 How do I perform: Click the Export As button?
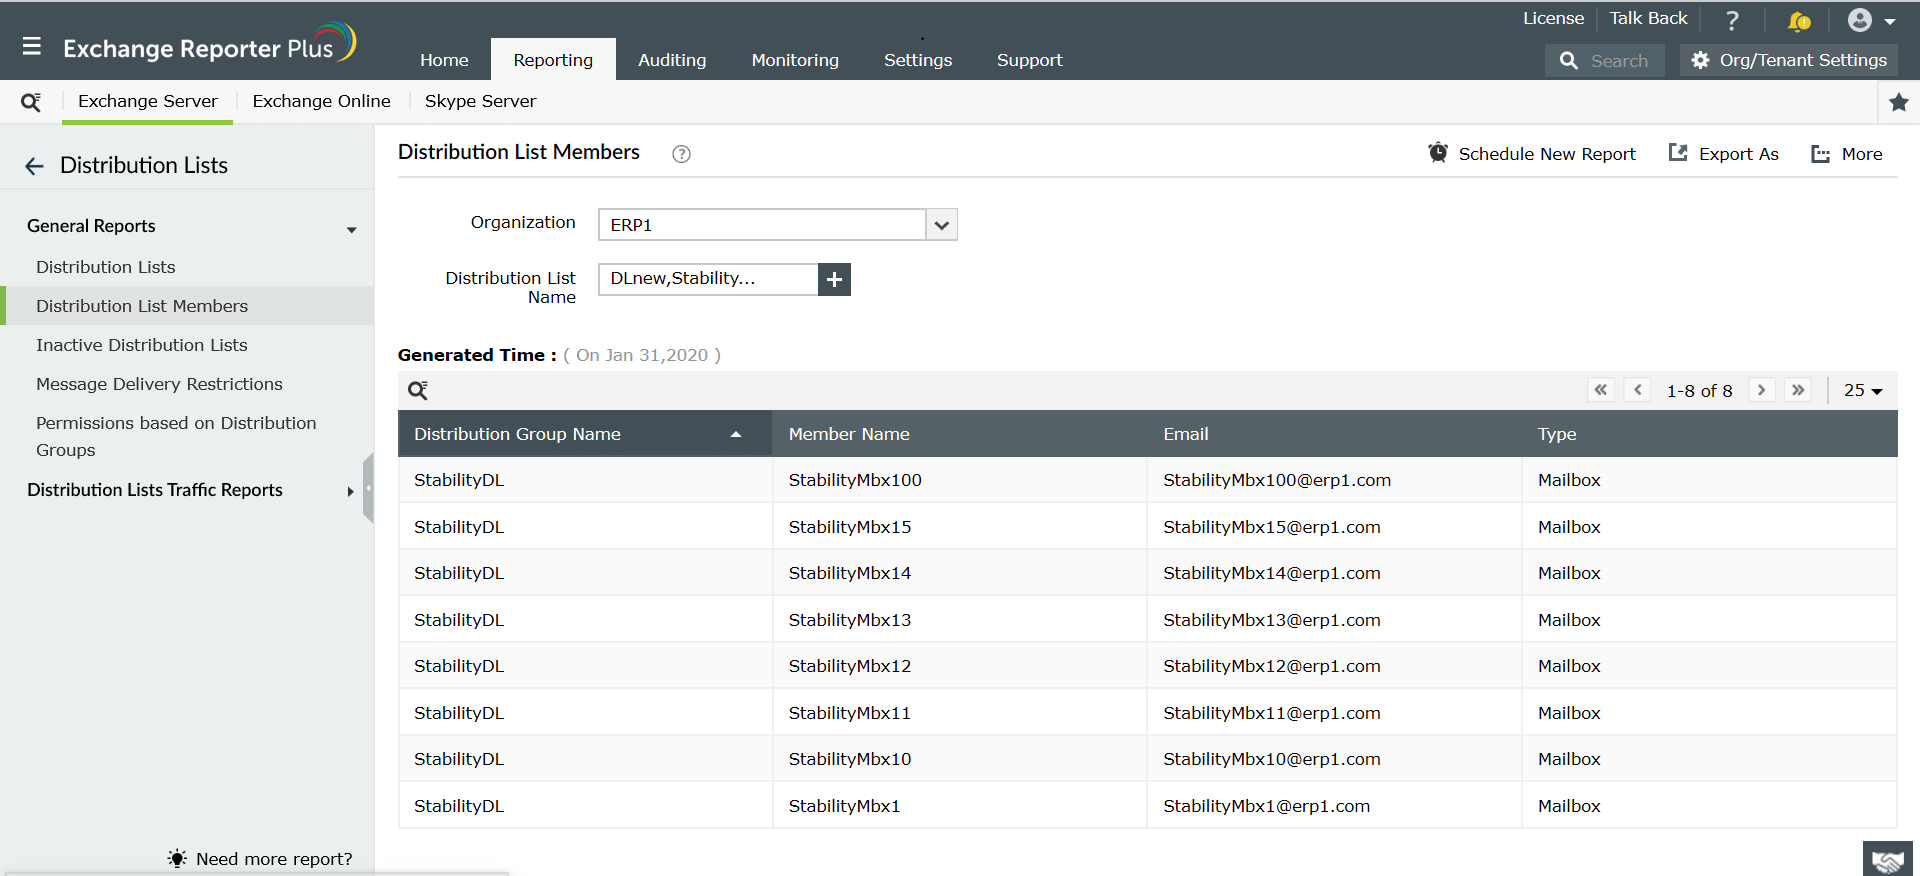[1723, 154]
